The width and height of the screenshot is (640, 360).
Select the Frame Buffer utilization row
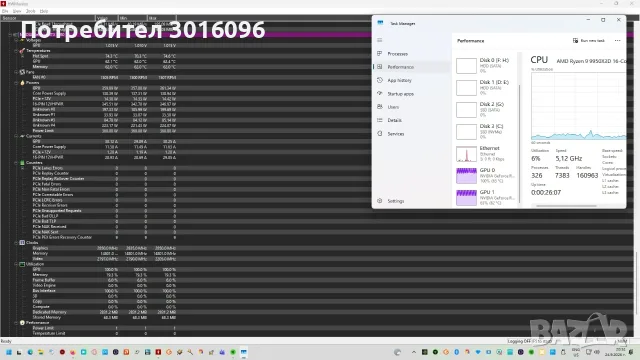coord(104,280)
